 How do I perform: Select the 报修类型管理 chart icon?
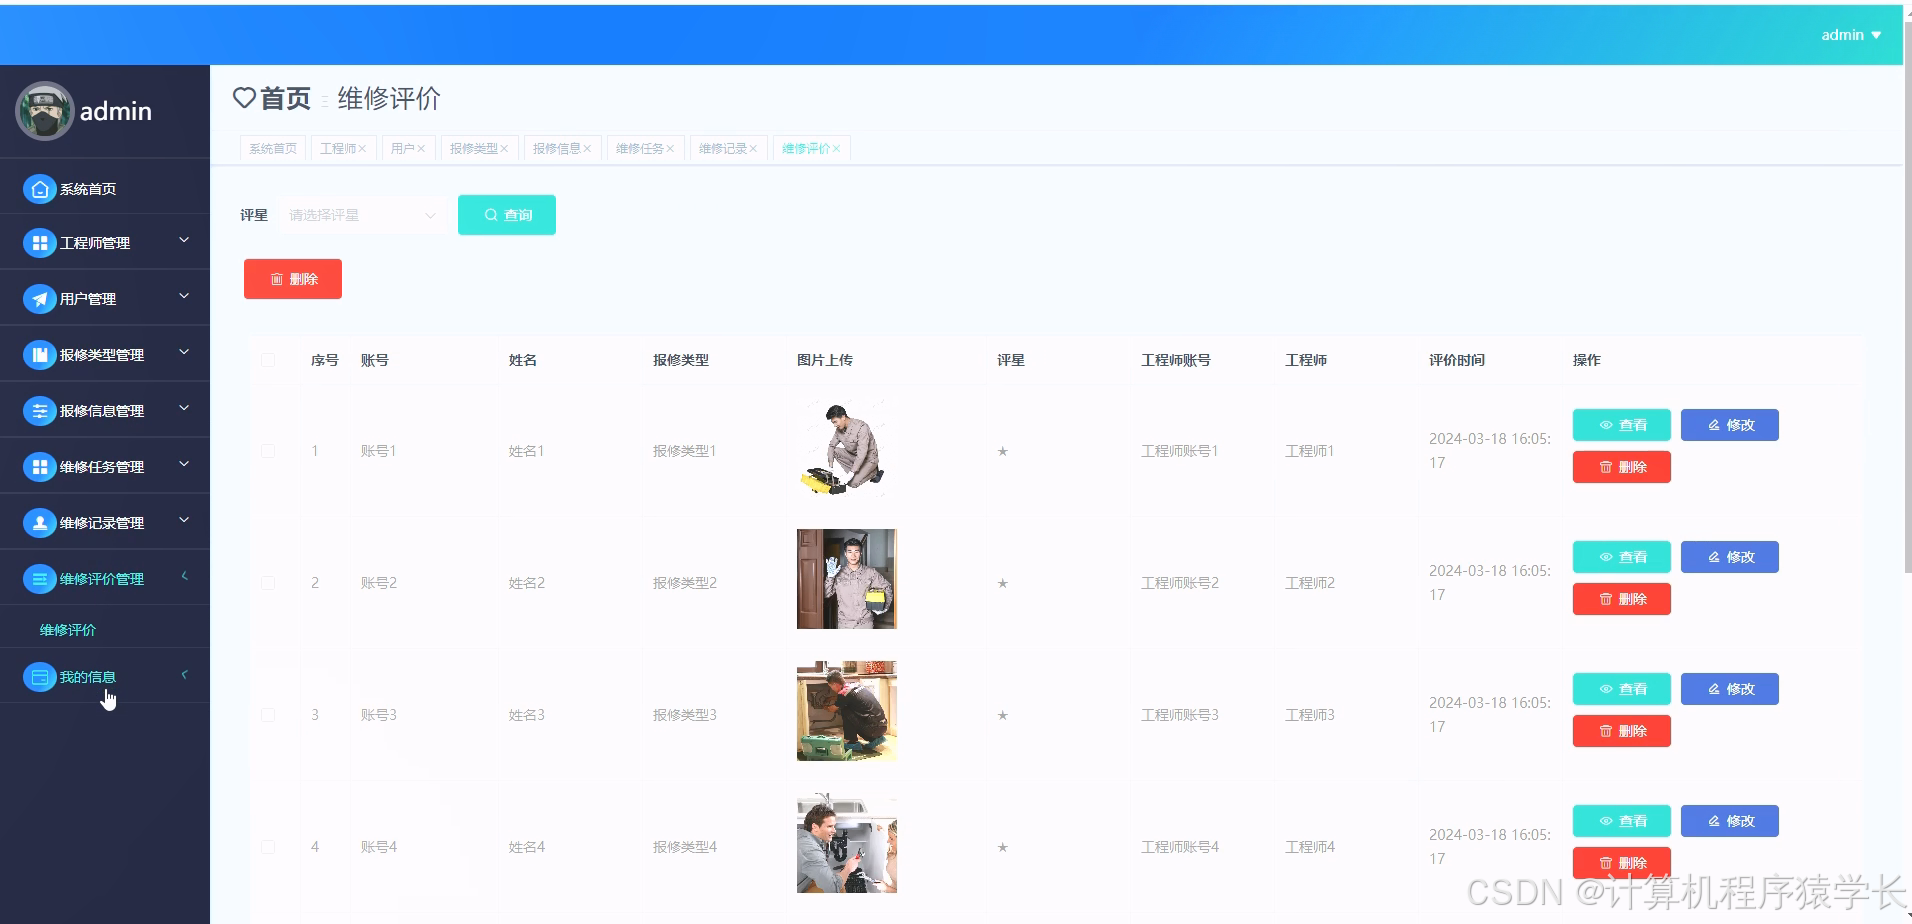[39, 354]
